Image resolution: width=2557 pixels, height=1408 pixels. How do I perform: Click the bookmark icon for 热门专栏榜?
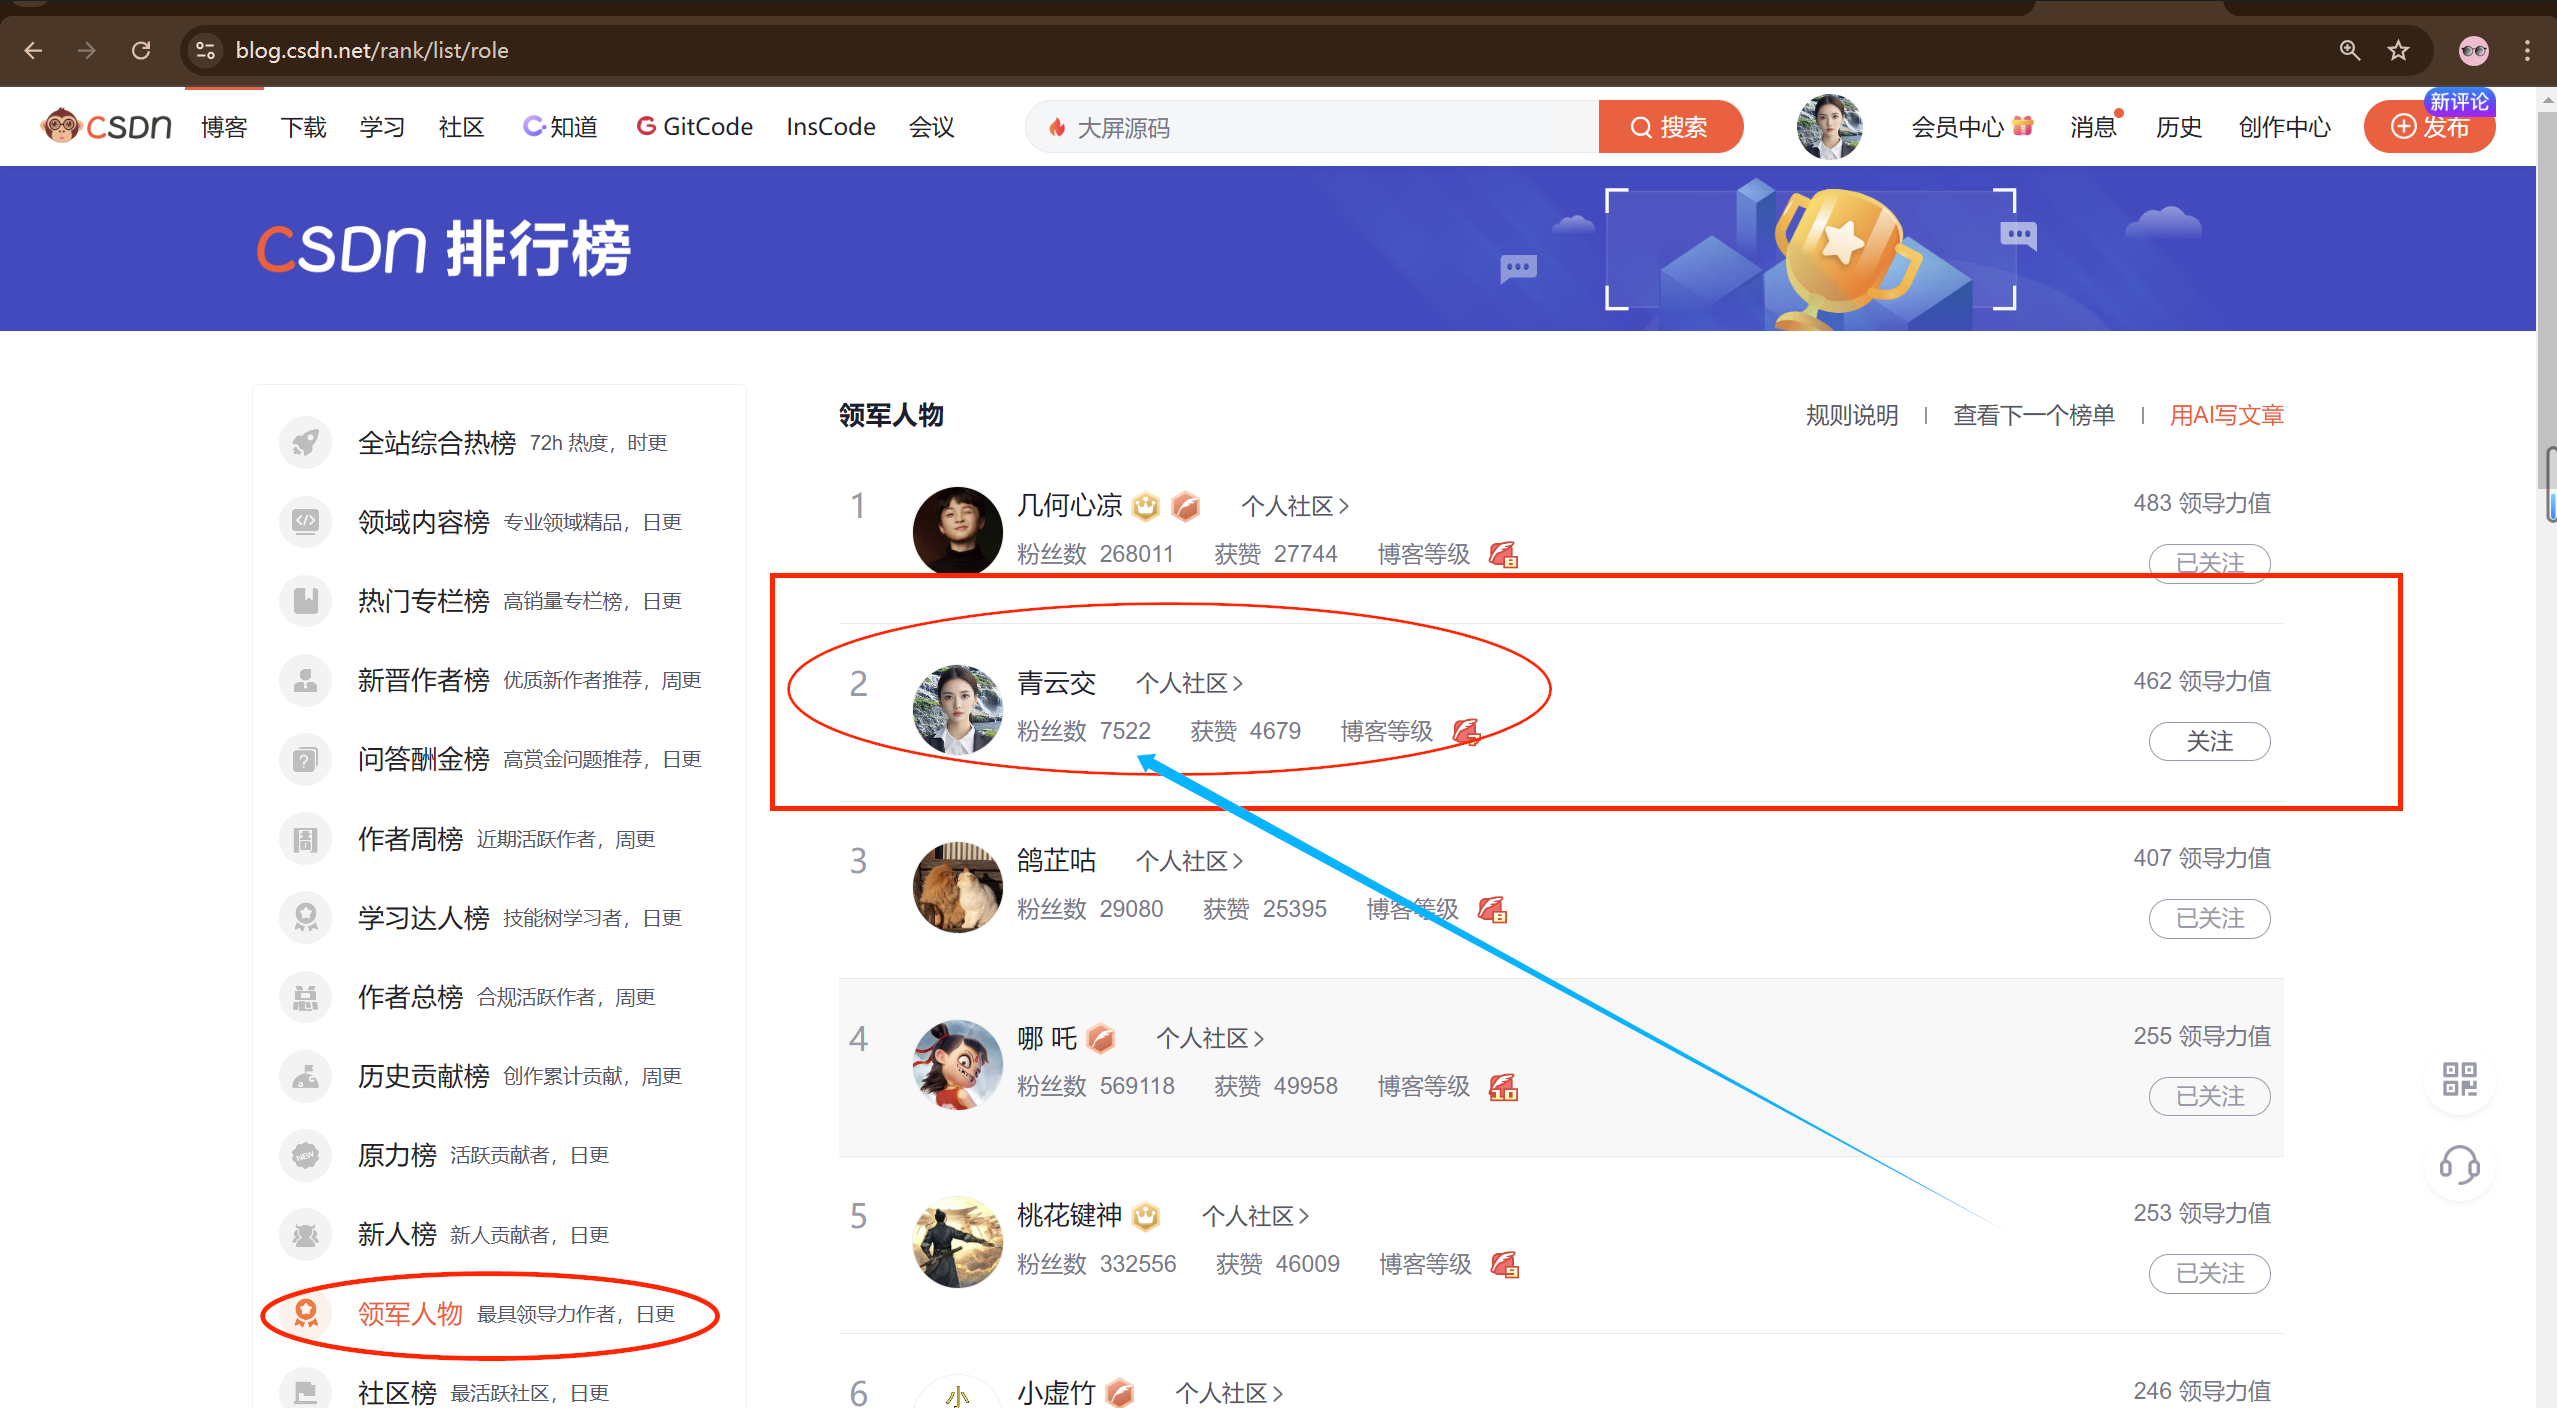click(305, 601)
